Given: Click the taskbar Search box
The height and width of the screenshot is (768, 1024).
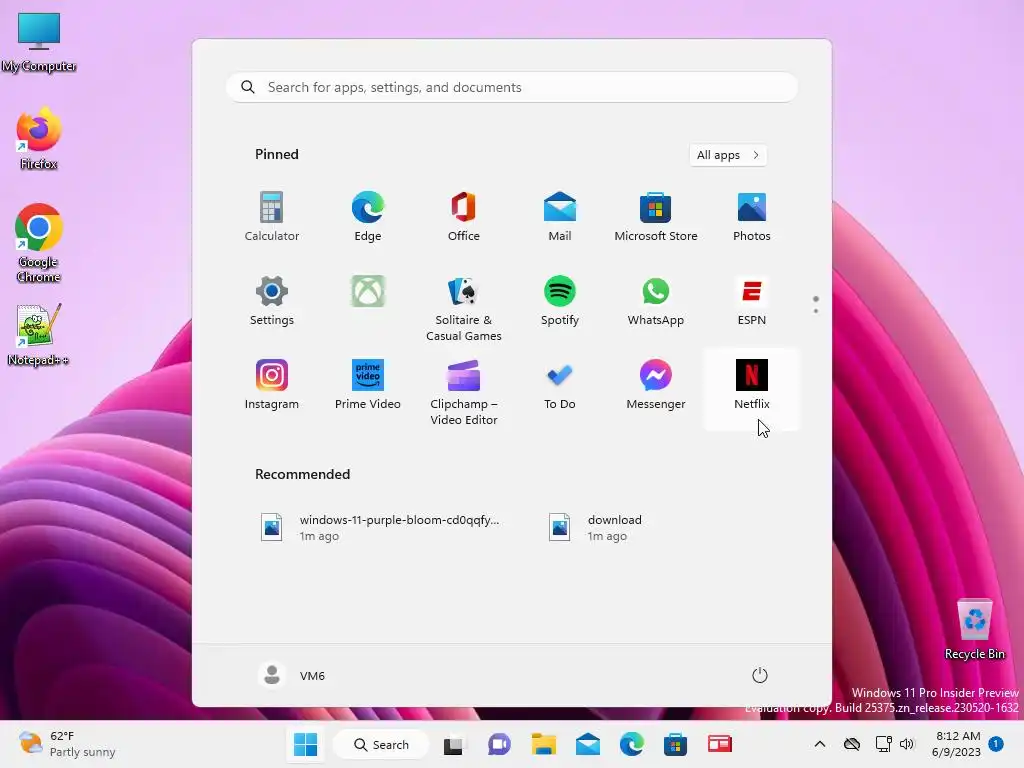Looking at the screenshot, I should [381, 744].
